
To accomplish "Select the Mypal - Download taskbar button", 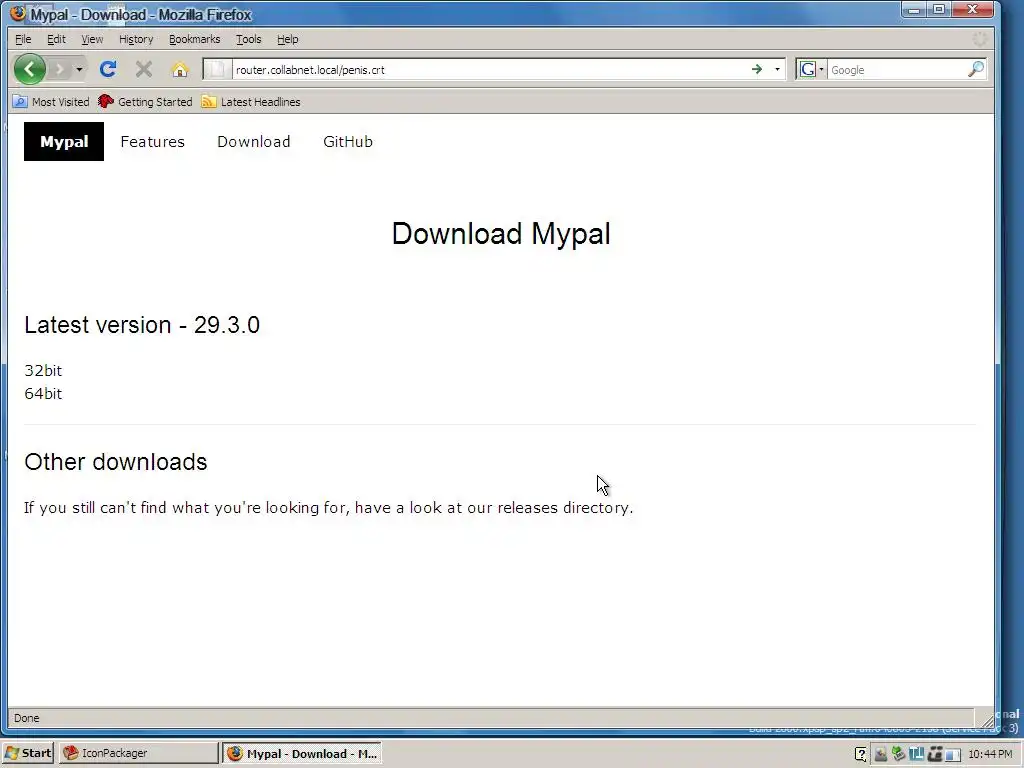I will click(x=302, y=754).
